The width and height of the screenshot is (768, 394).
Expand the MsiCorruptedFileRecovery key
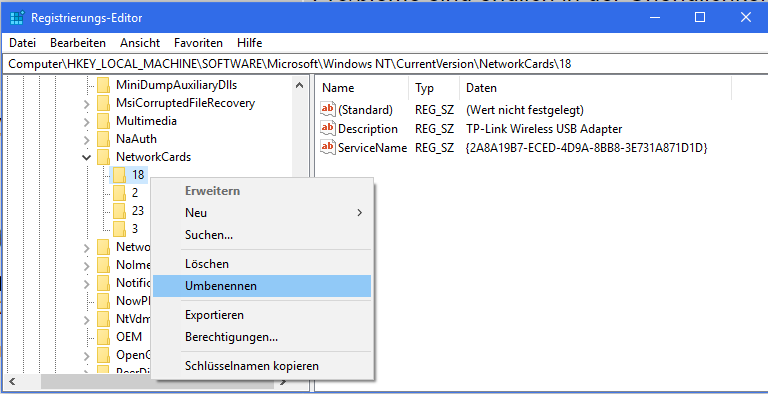[x=87, y=103]
